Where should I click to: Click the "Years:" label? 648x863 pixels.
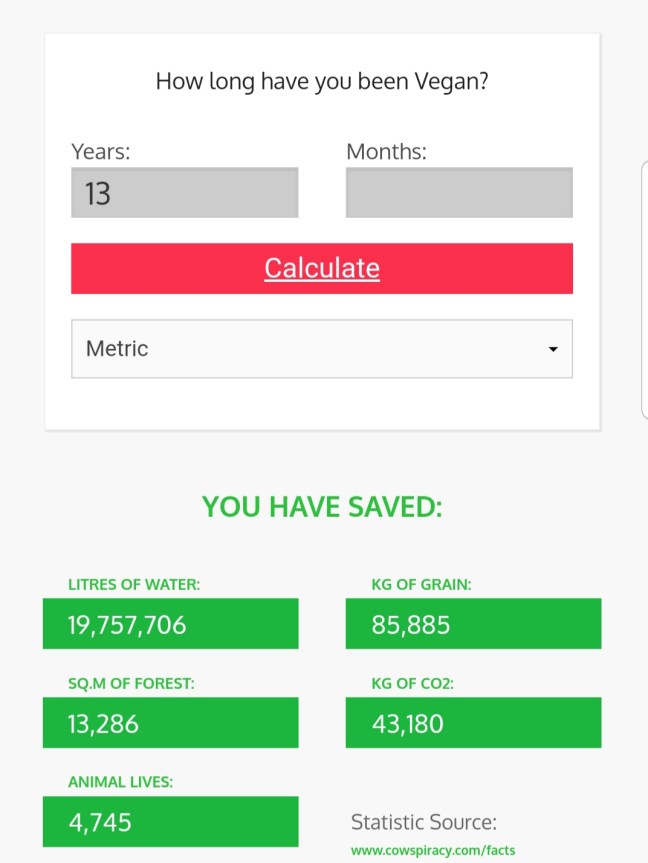[x=101, y=152]
